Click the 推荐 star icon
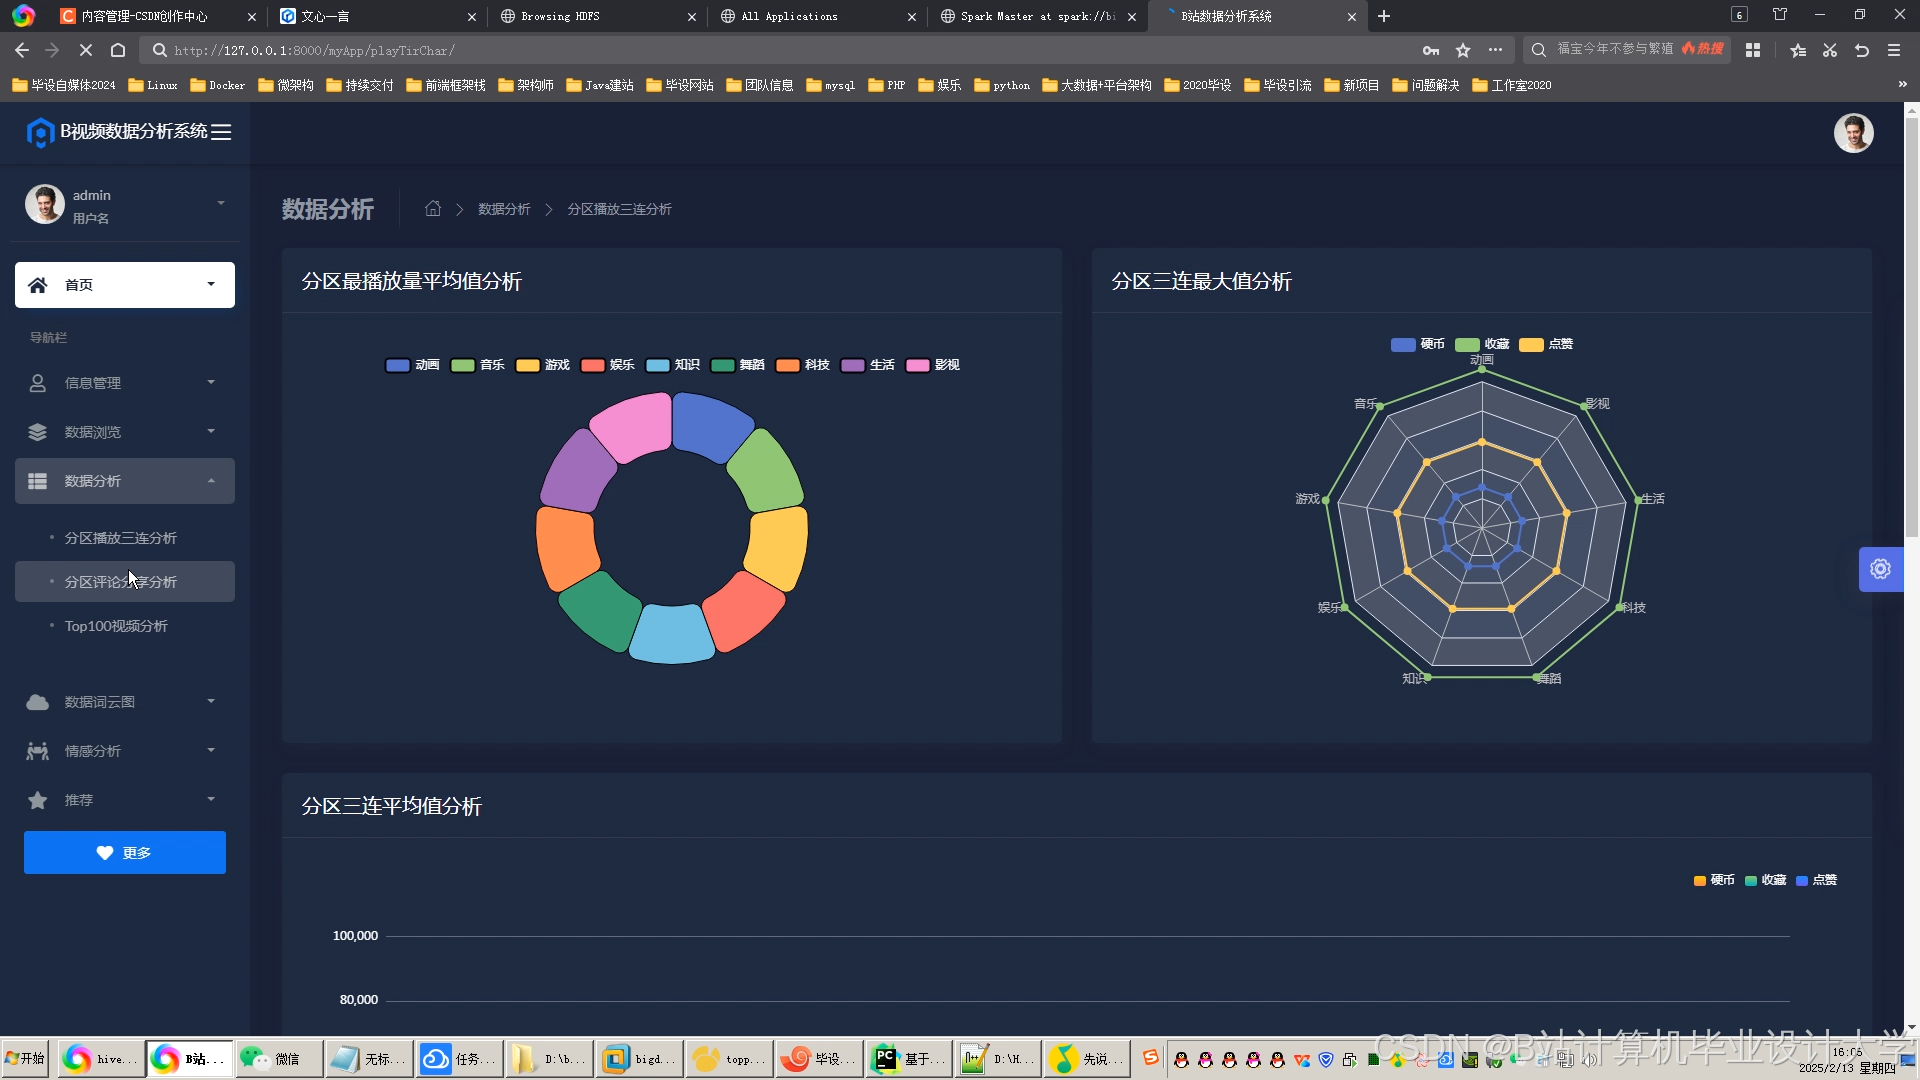Image resolution: width=1920 pixels, height=1080 pixels. tap(38, 800)
